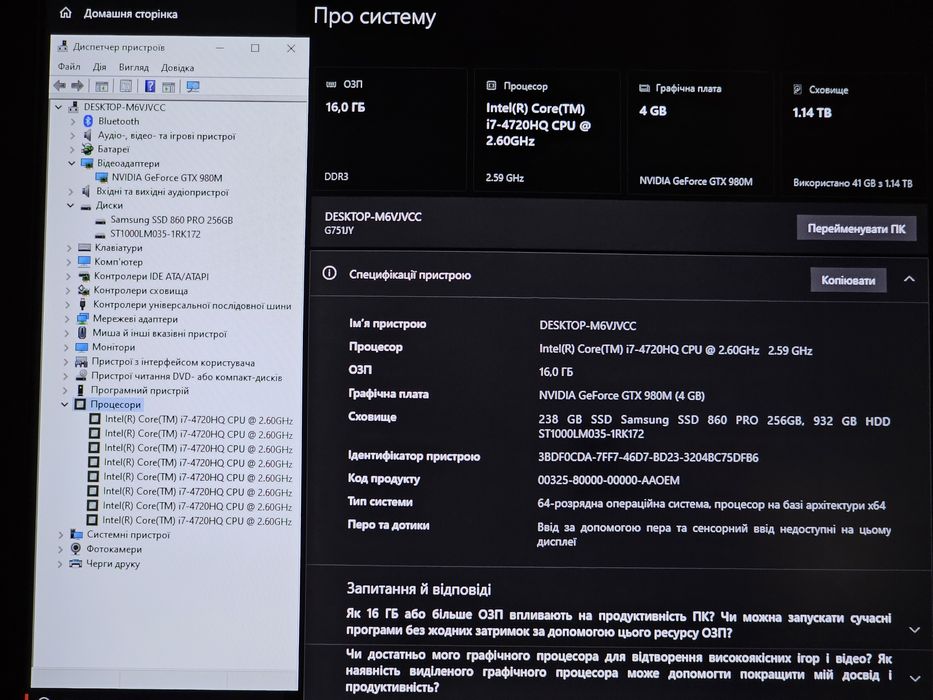Collapse the Відеоадаптери category
This screenshot has height=700, width=933.
(x=72, y=163)
